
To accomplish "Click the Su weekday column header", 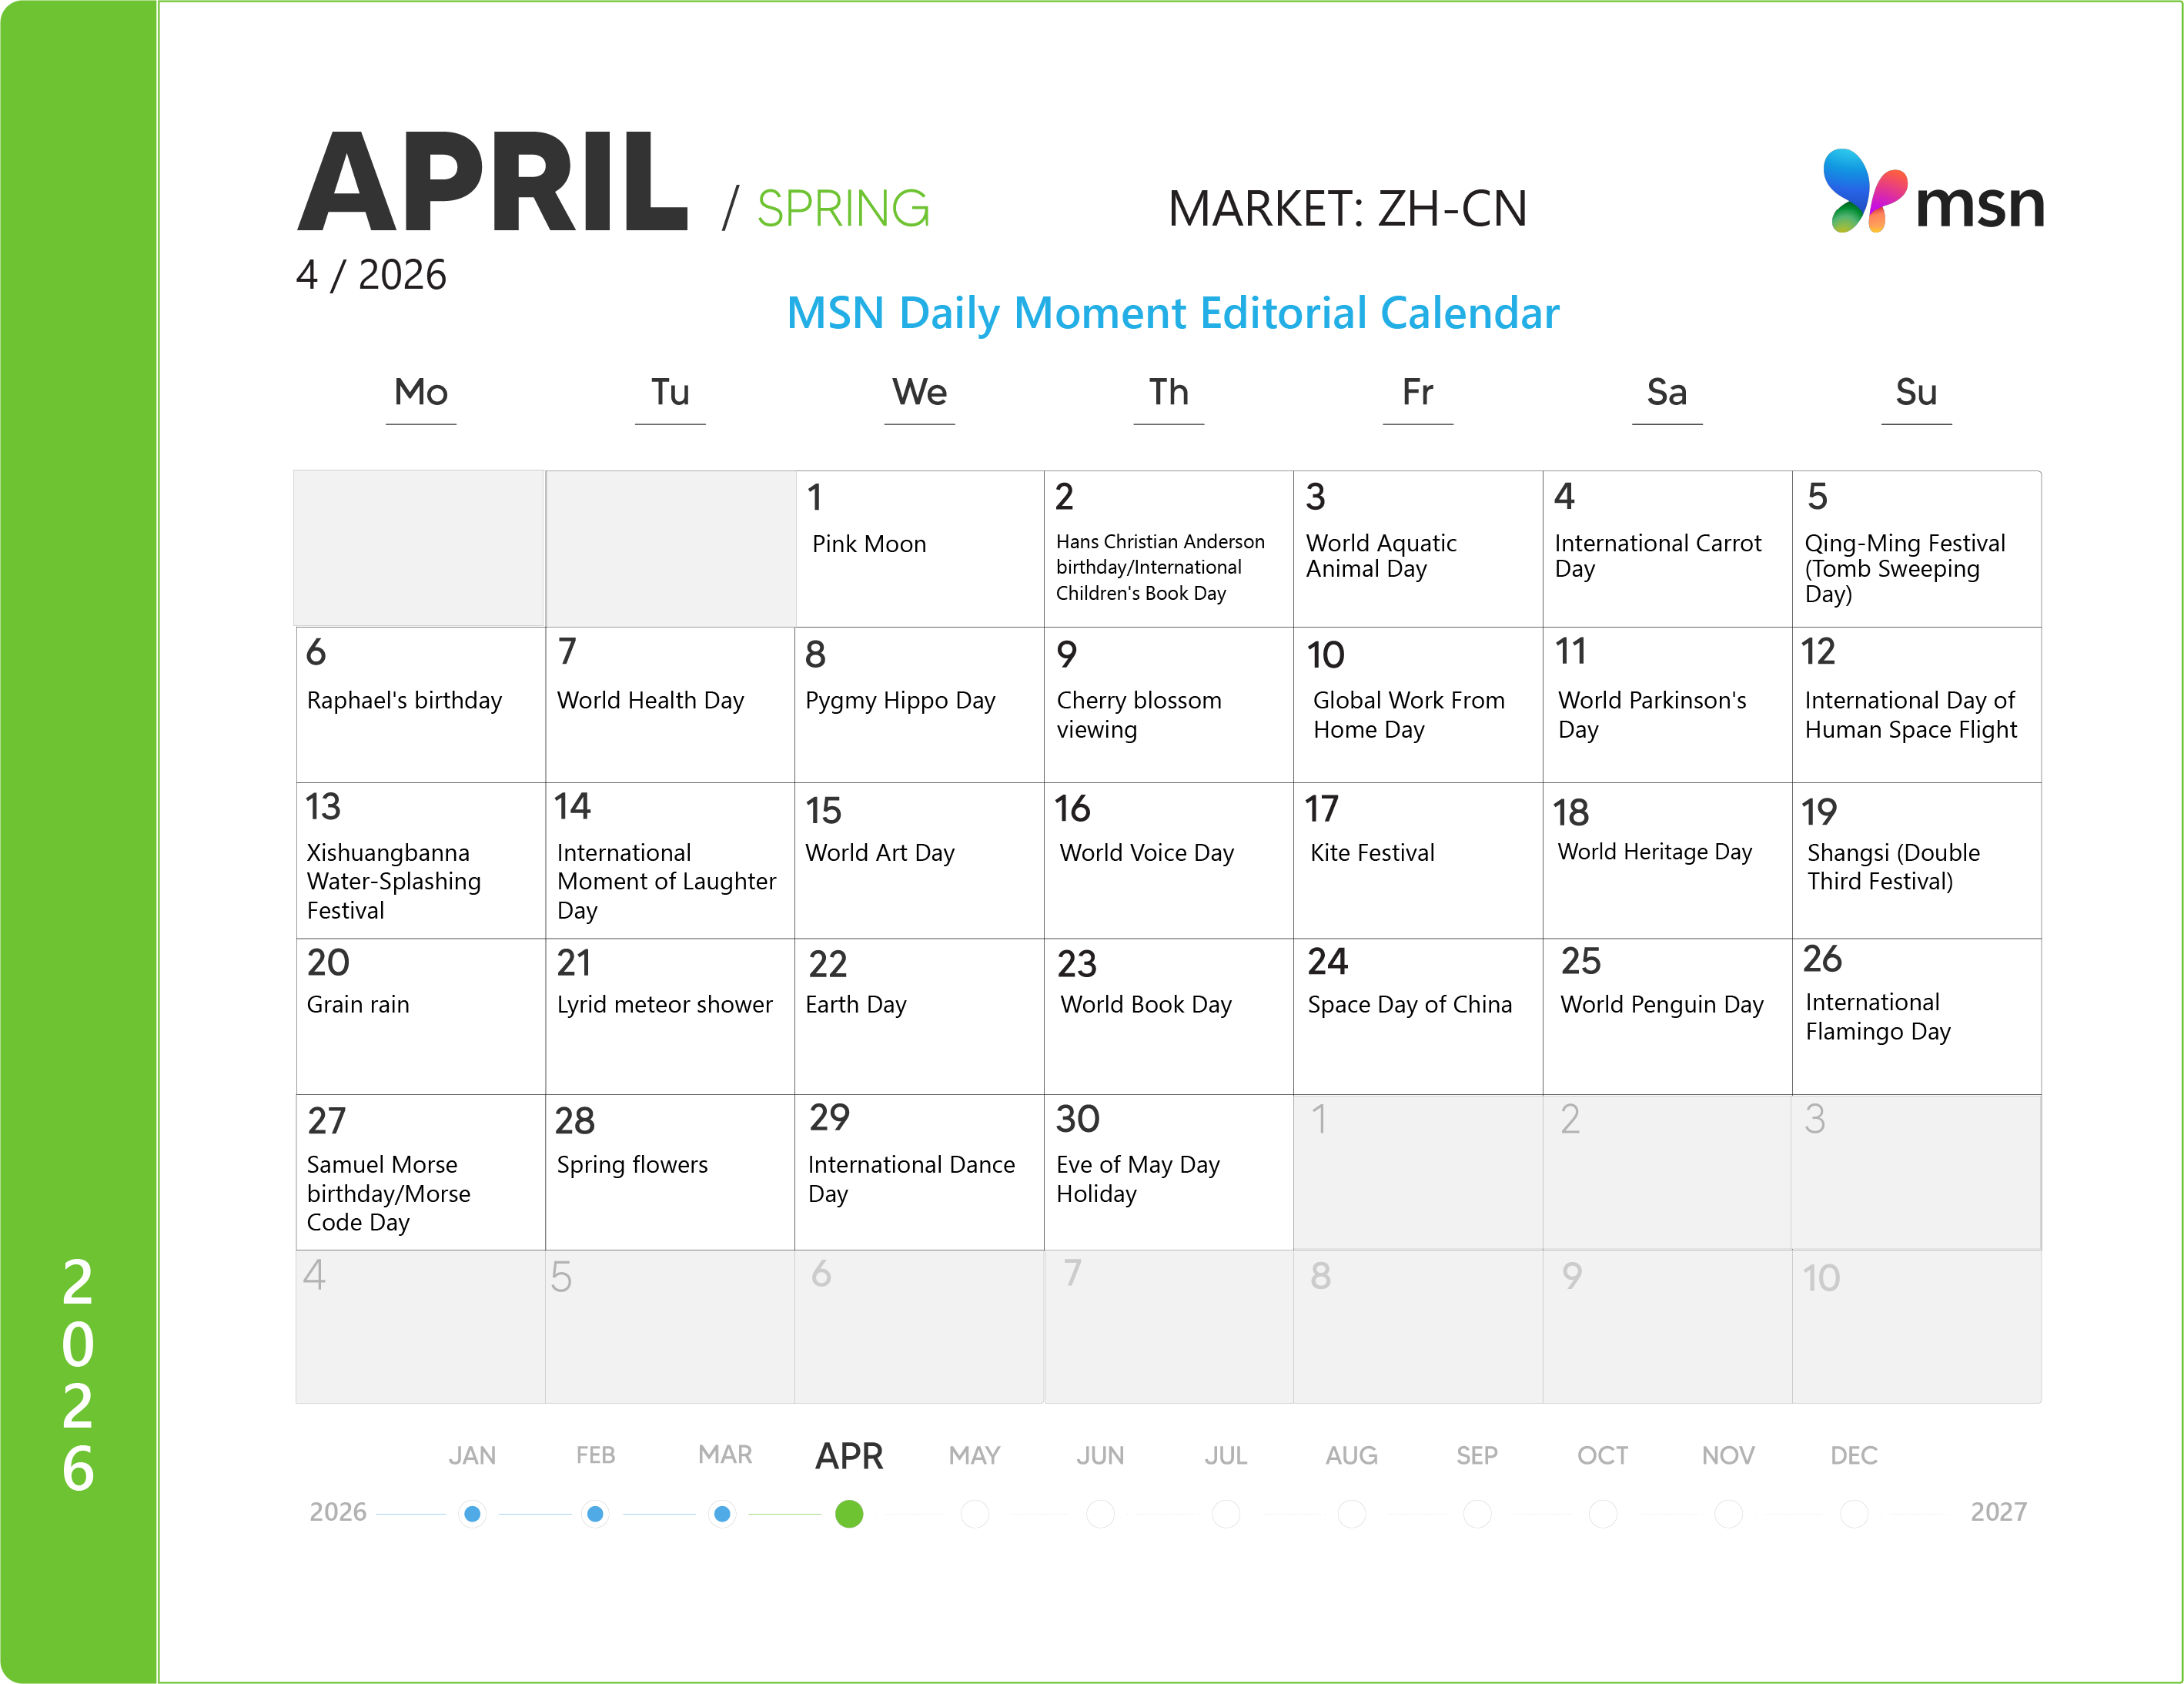I will (1916, 392).
